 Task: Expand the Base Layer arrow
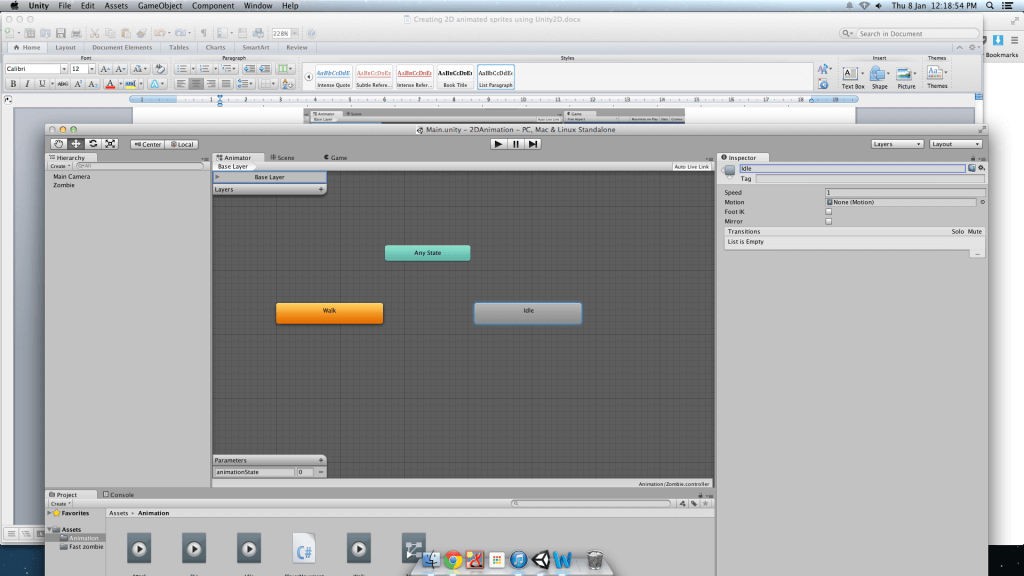click(x=217, y=177)
